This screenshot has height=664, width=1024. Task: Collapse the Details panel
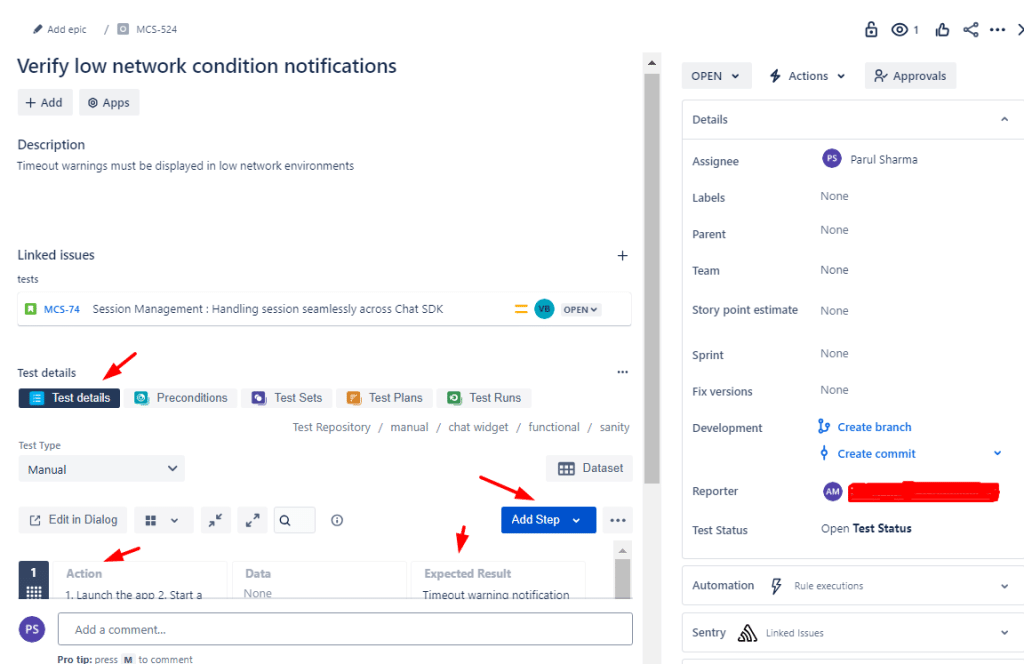pyautogui.click(x=1004, y=119)
